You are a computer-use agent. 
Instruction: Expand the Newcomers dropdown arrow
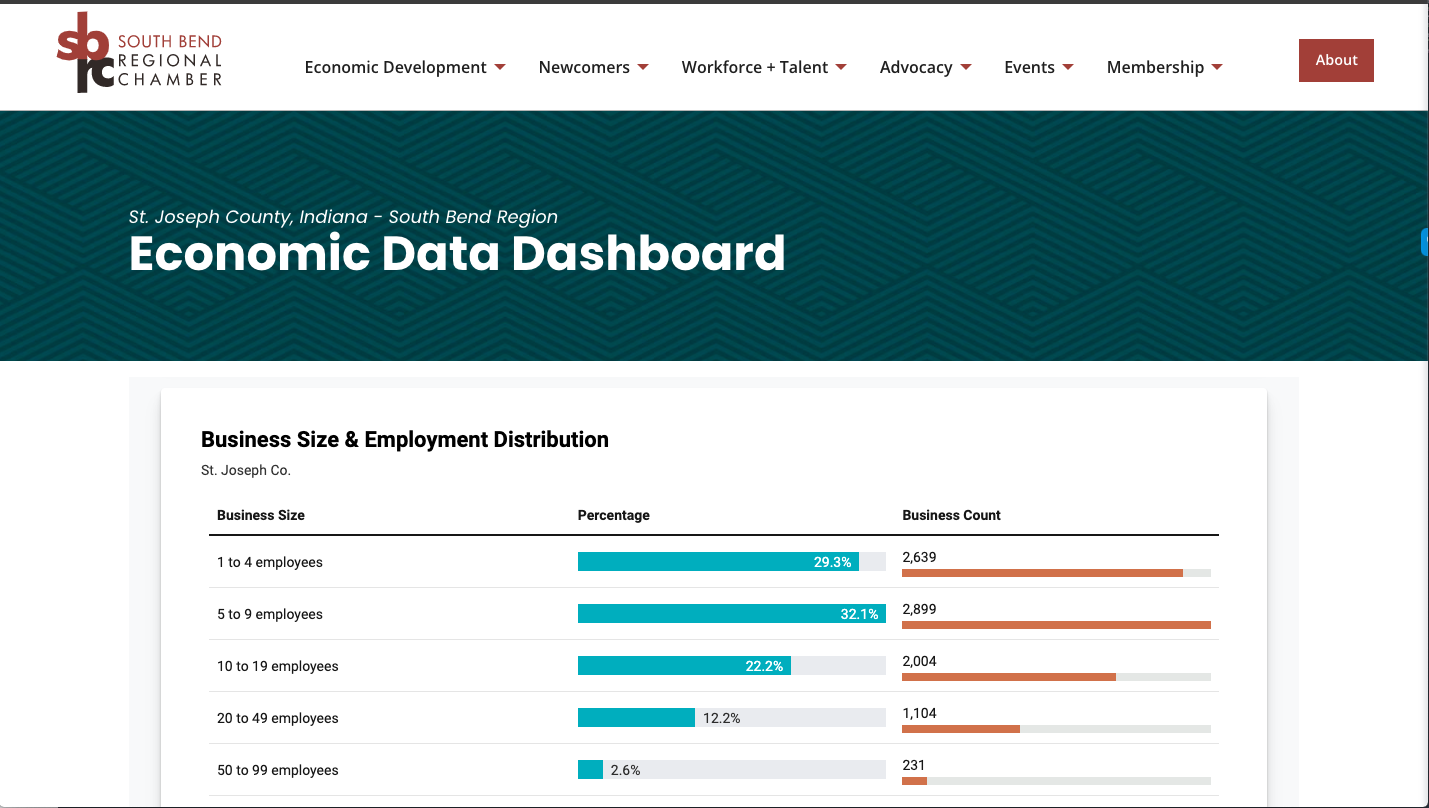point(643,67)
